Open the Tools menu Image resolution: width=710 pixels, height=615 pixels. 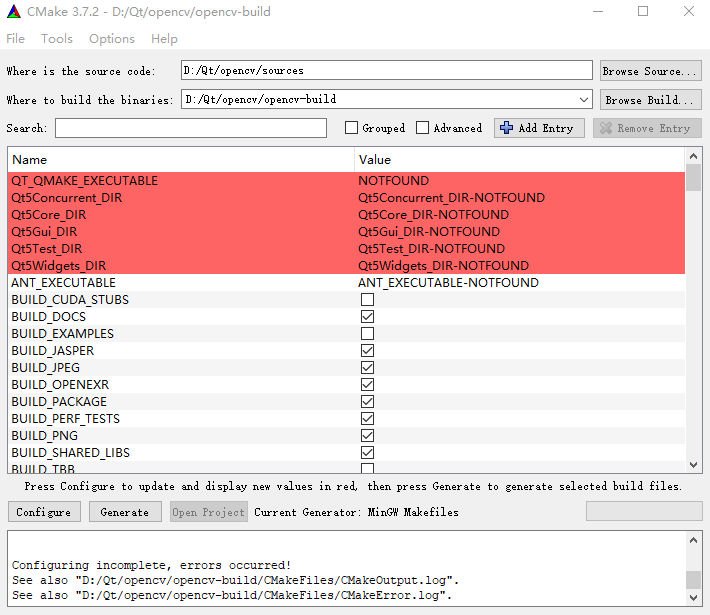pyautogui.click(x=57, y=39)
